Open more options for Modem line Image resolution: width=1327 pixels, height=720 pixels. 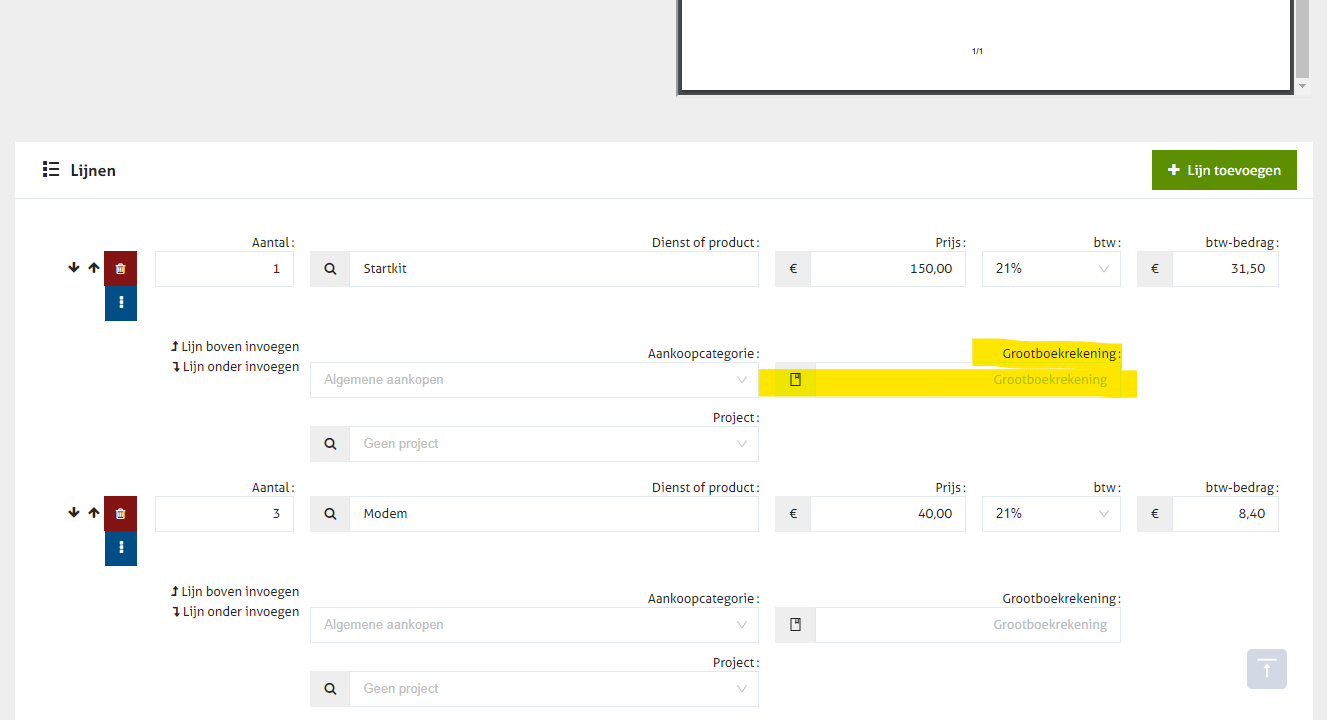[x=120, y=548]
